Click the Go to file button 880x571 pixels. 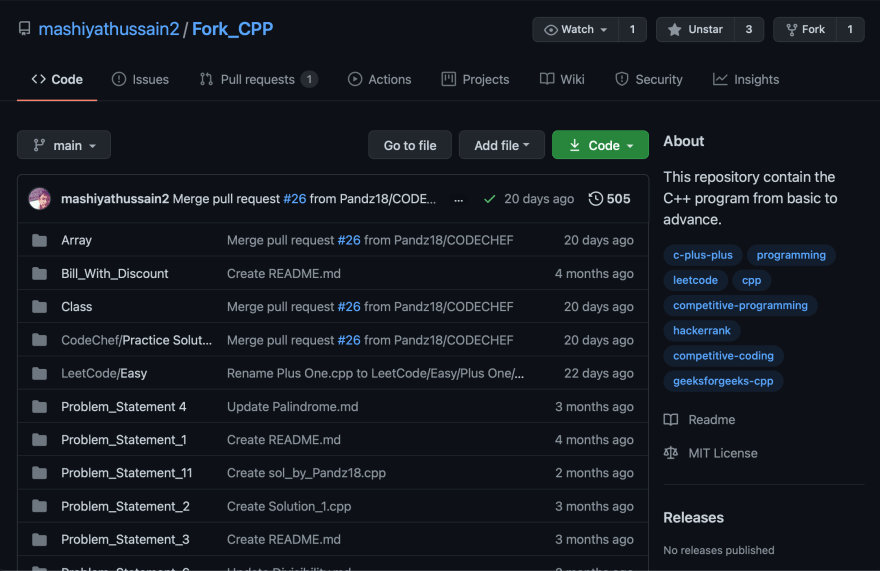pos(410,145)
